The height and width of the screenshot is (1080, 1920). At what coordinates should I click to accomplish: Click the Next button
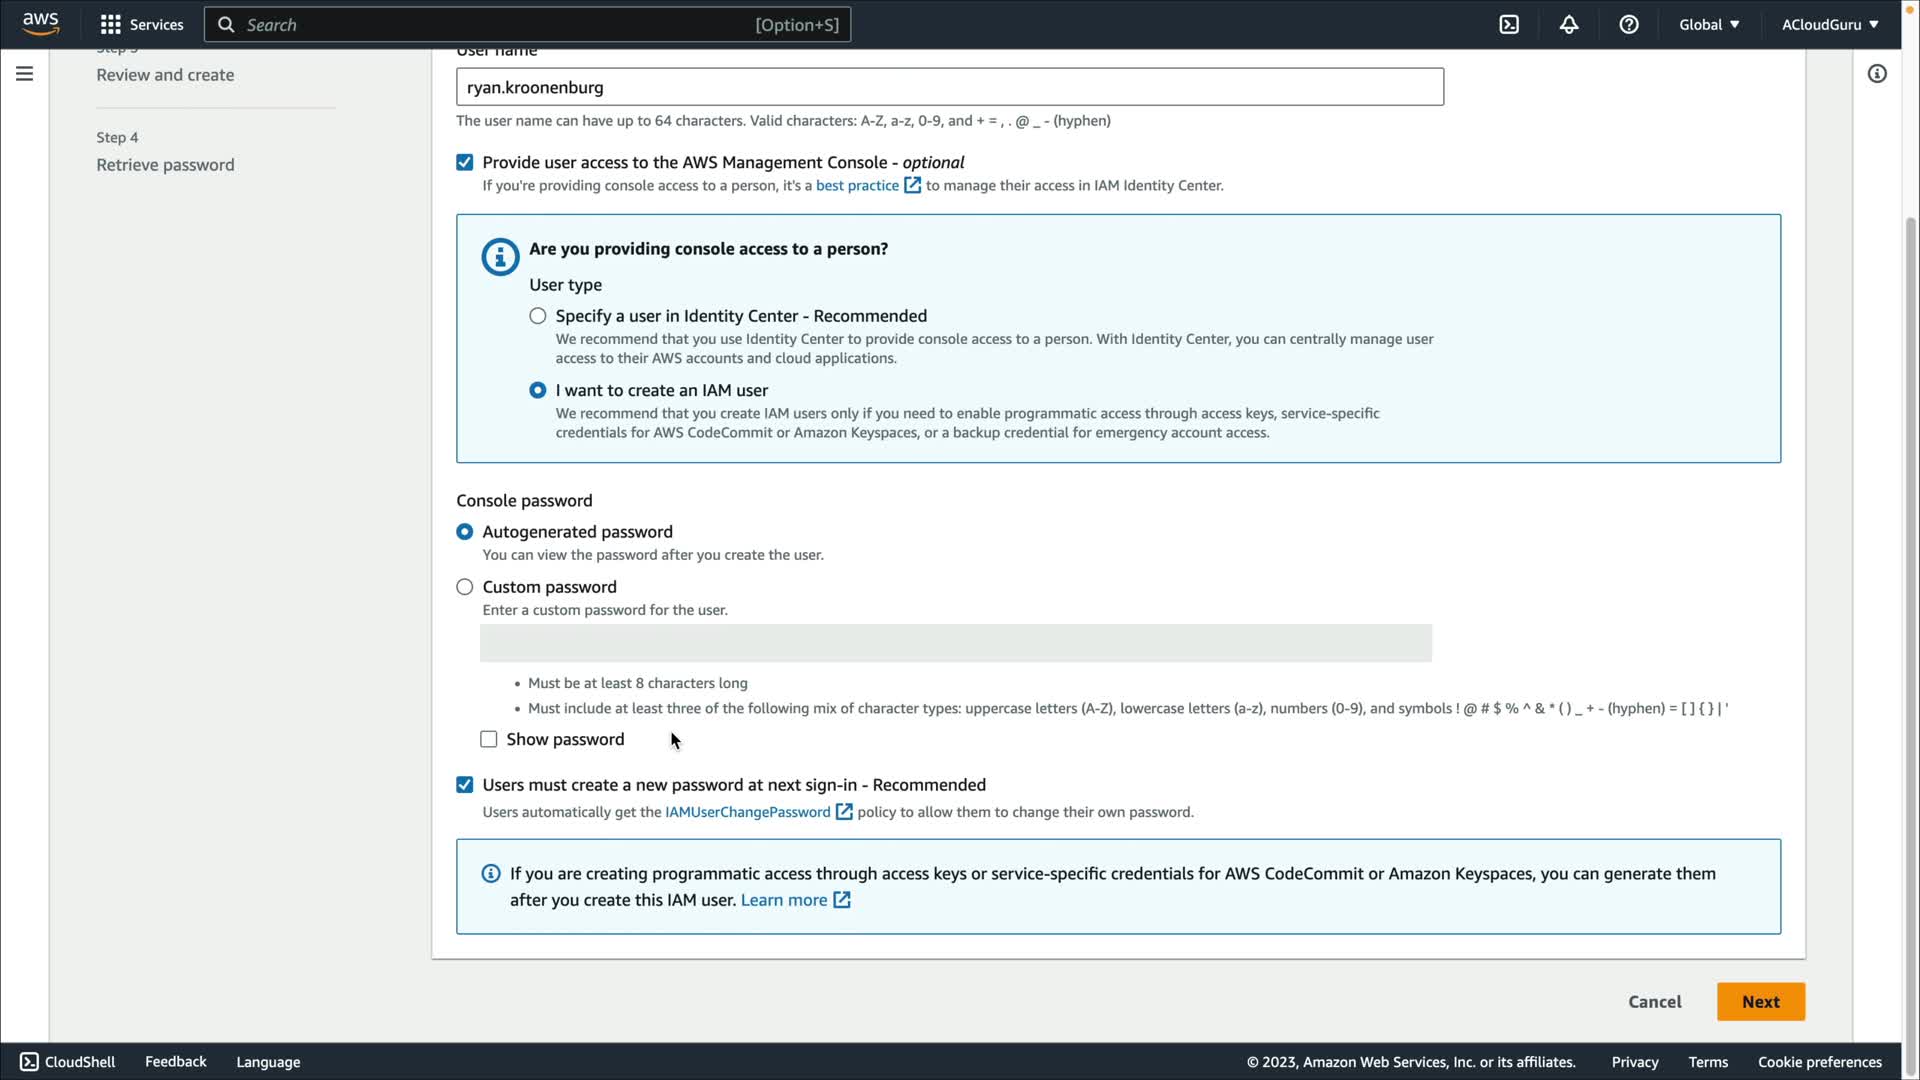click(x=1760, y=1002)
